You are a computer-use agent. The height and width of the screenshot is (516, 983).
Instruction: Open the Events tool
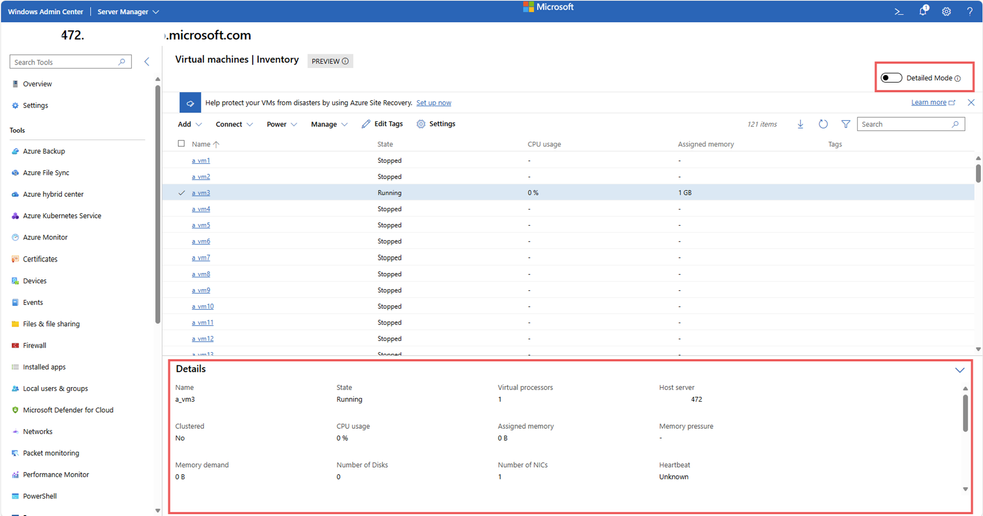click(x=33, y=302)
